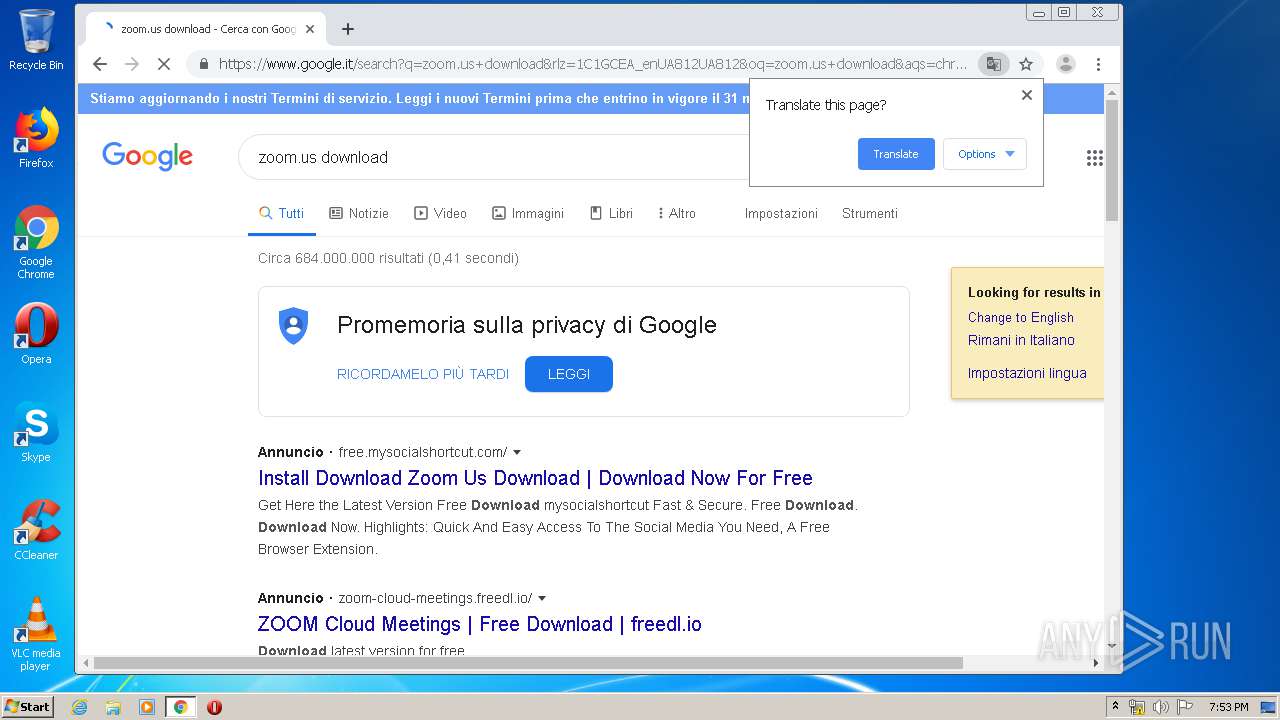Screen dimensions: 1280x720
Task: Click Rimani in Italiano link
Action: point(1021,340)
